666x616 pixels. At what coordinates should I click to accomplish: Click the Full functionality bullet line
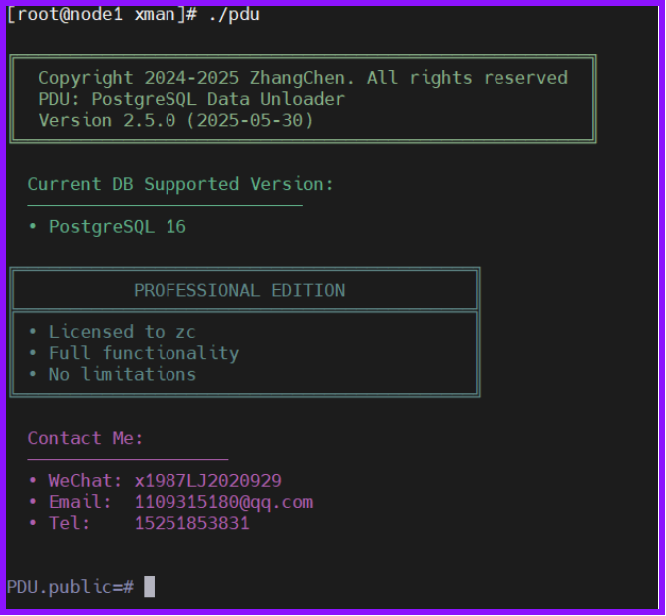pyautogui.click(x=143, y=353)
